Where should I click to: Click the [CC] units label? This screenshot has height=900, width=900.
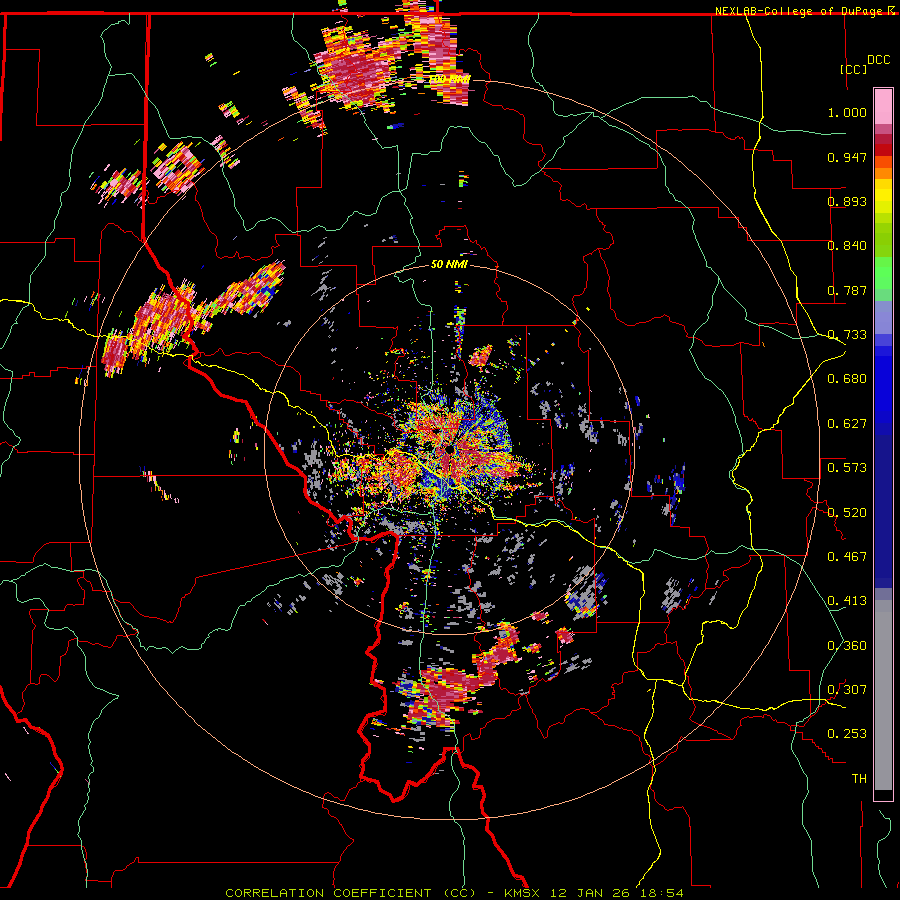(854, 69)
